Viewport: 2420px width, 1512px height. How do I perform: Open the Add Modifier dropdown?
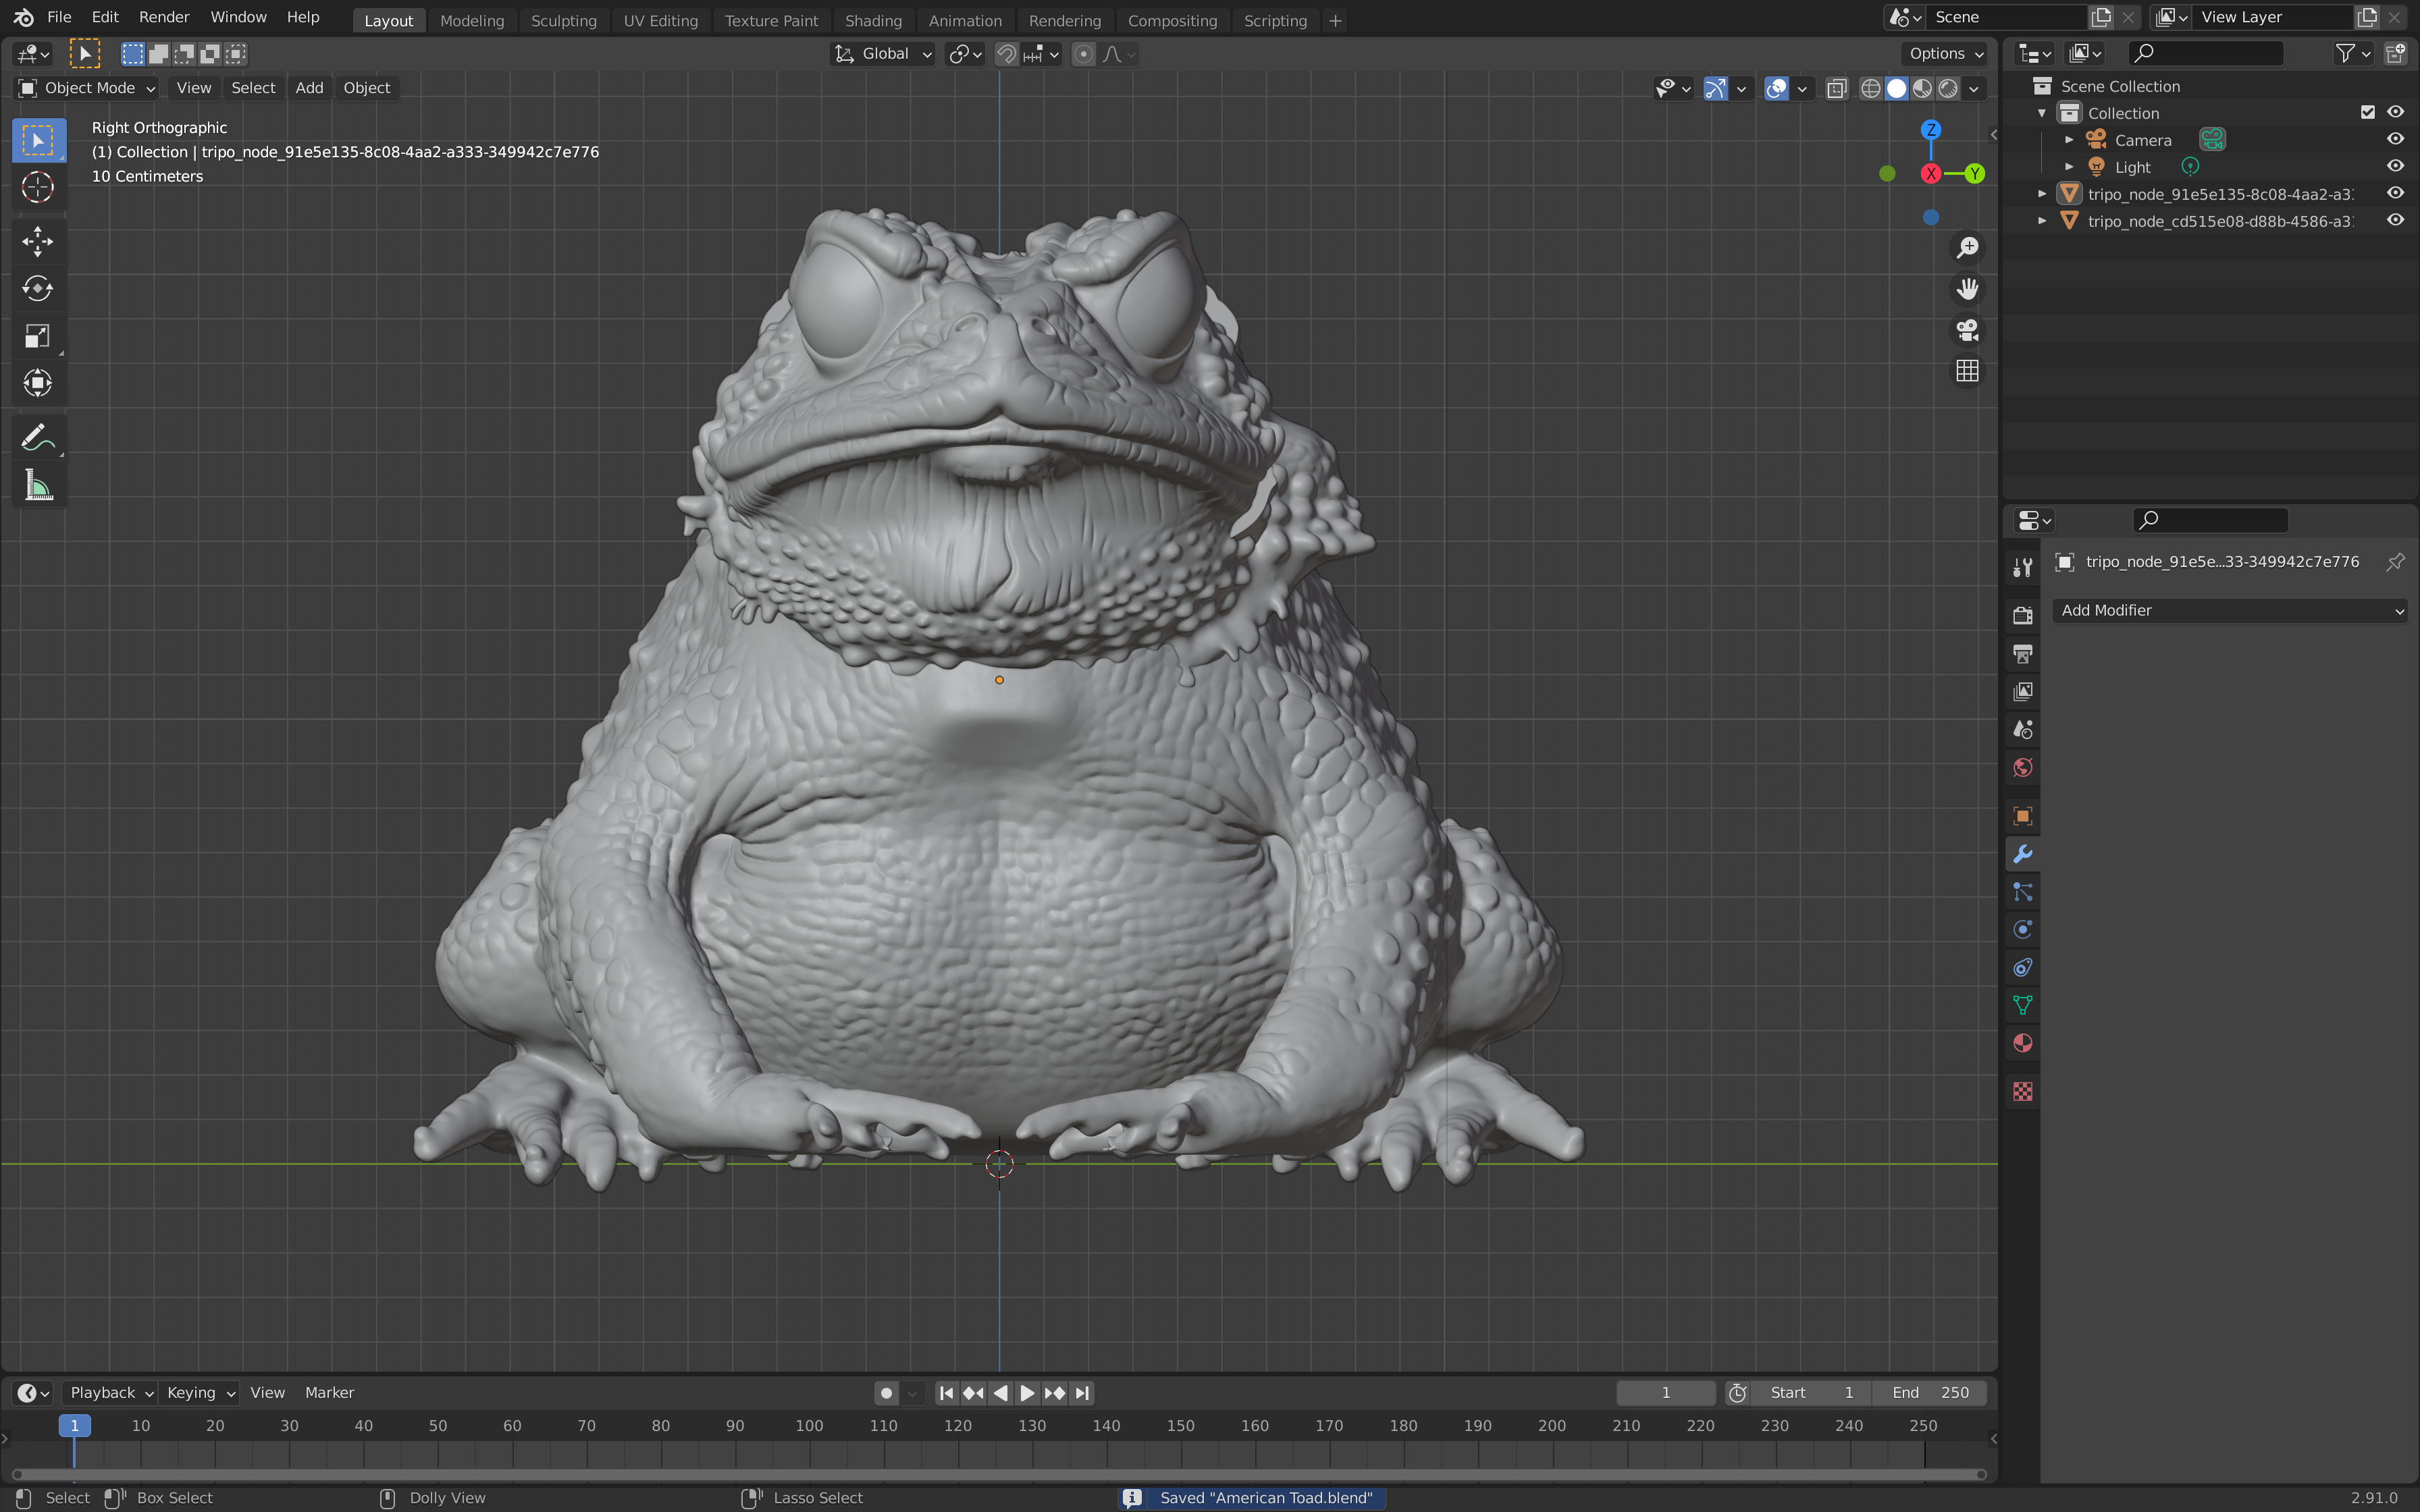(2229, 610)
